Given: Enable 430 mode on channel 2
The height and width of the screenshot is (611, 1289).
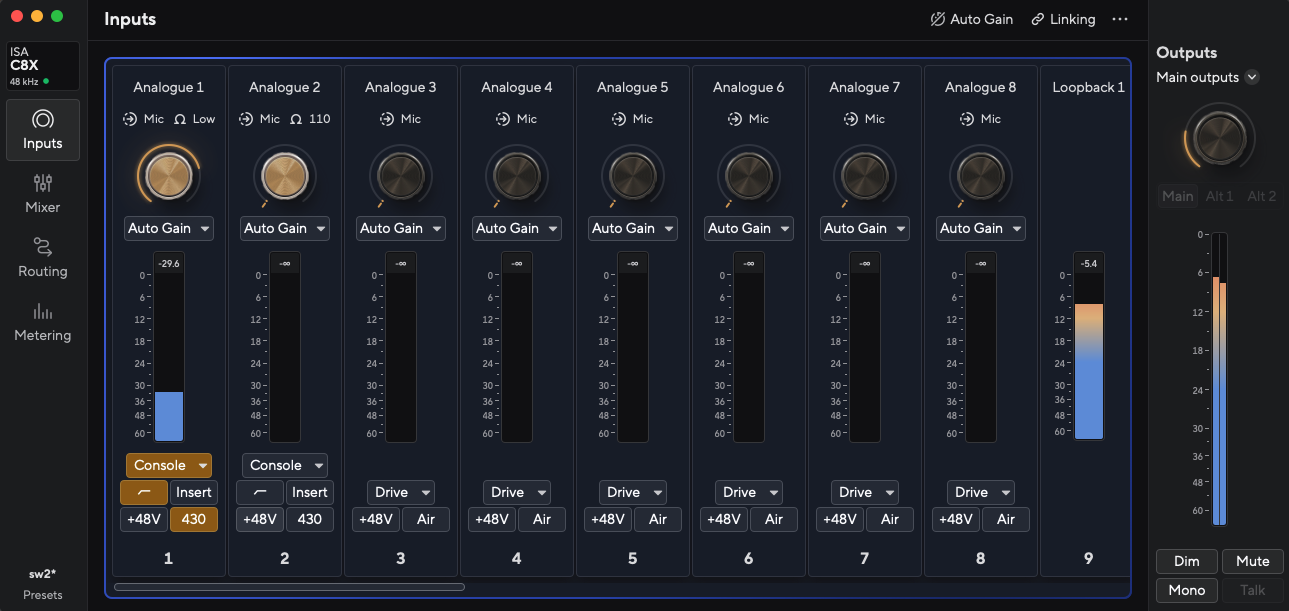Looking at the screenshot, I should point(310,519).
